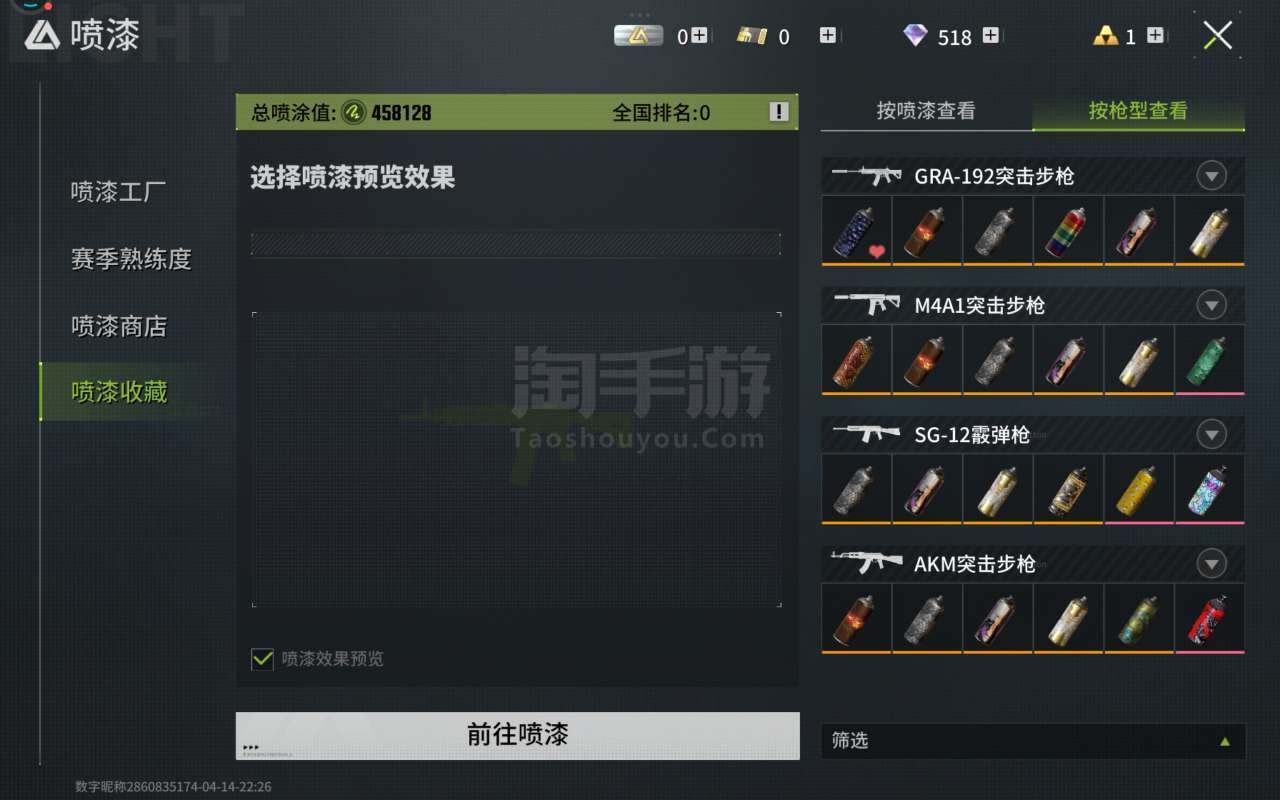1280x800 pixels.
Task: Pick the yellow spray can under SG-12
Action: tap(1140, 489)
